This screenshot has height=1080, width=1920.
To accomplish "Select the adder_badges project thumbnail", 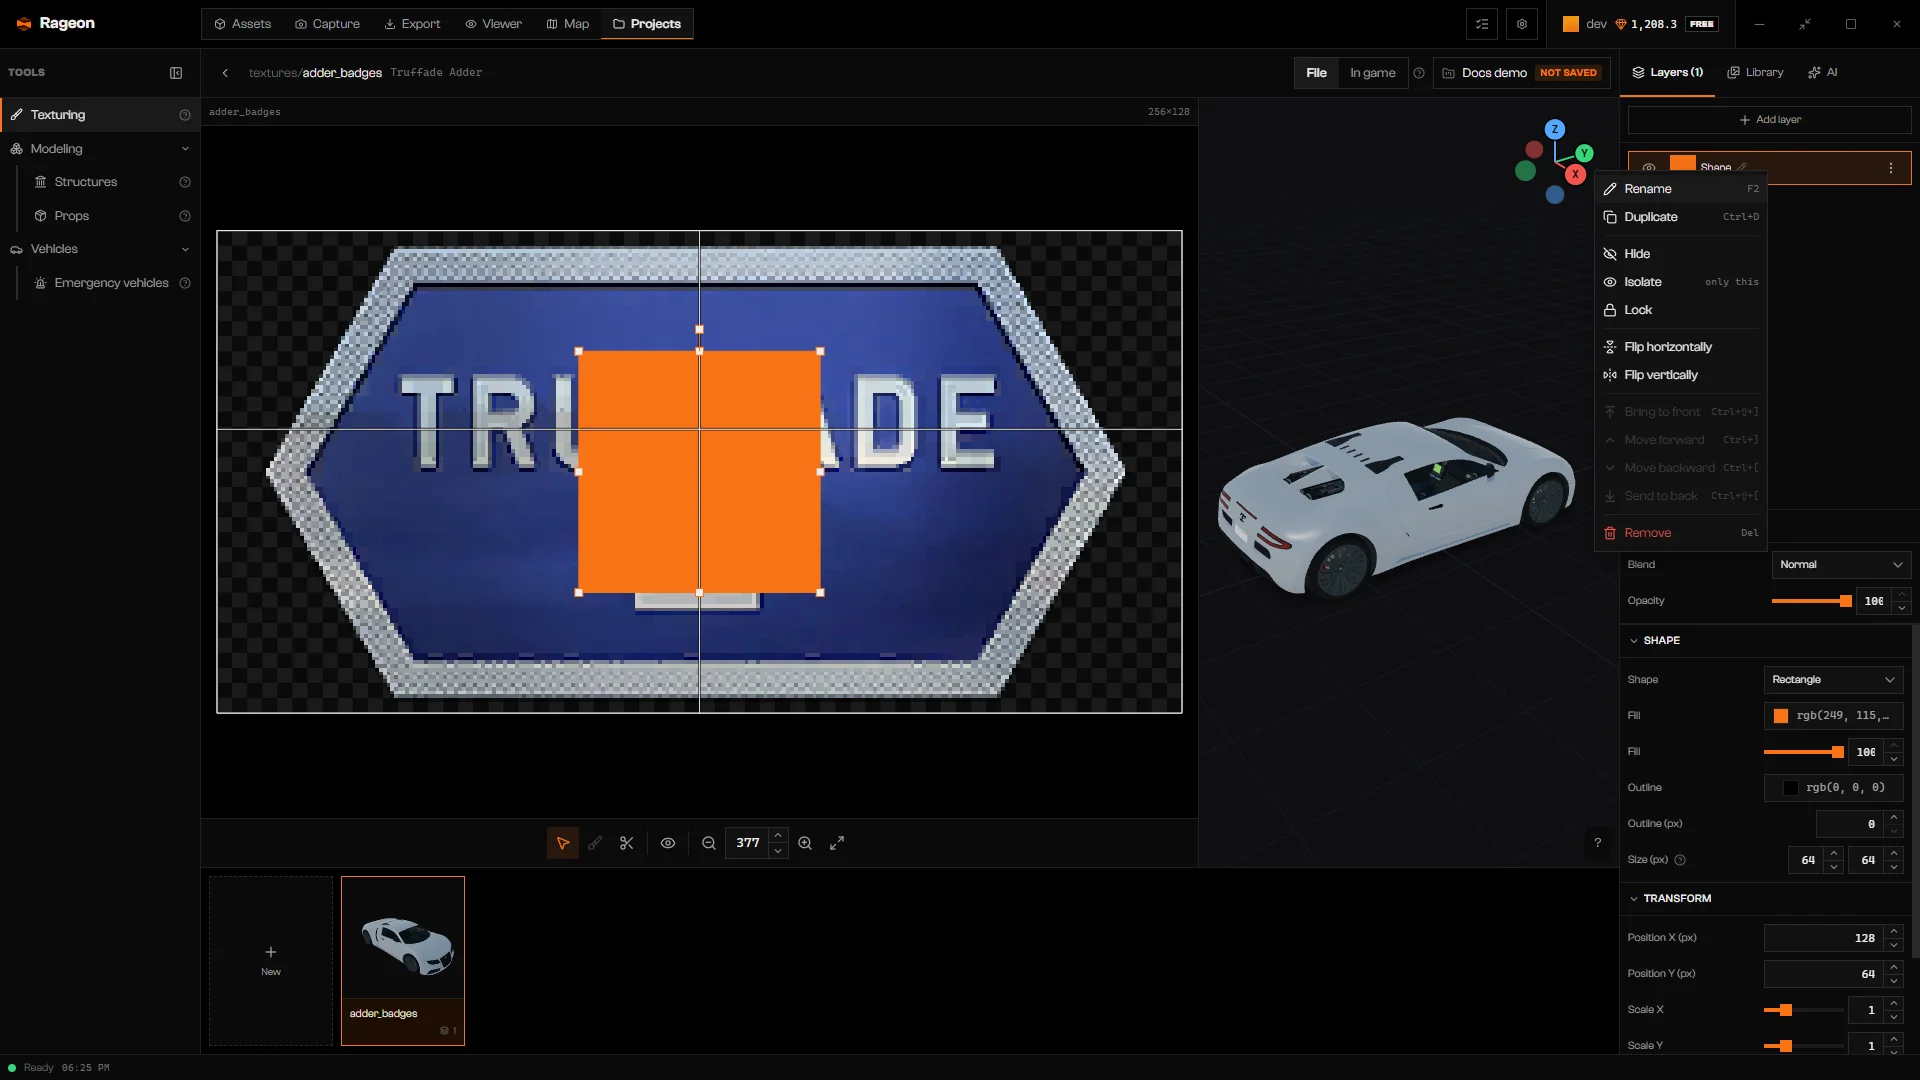I will tap(403, 961).
